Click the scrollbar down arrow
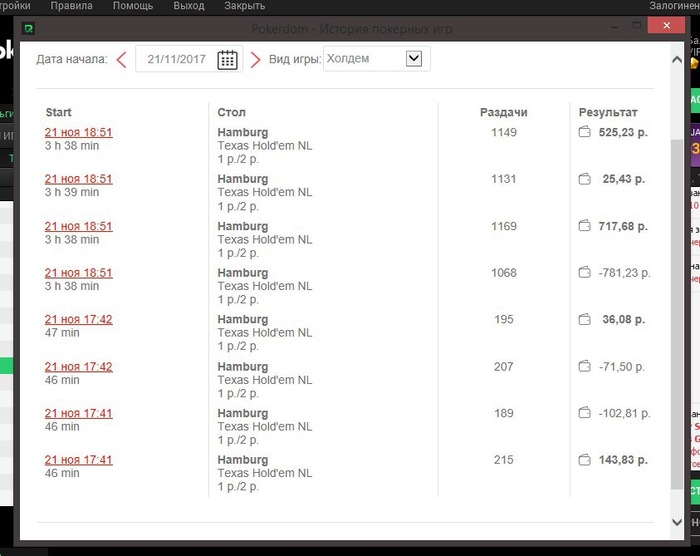 coord(677,522)
